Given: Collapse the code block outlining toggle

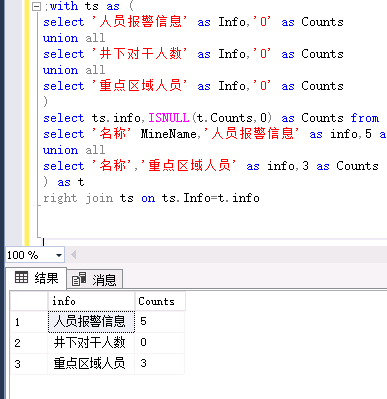Looking at the screenshot, I should pos(36,7).
